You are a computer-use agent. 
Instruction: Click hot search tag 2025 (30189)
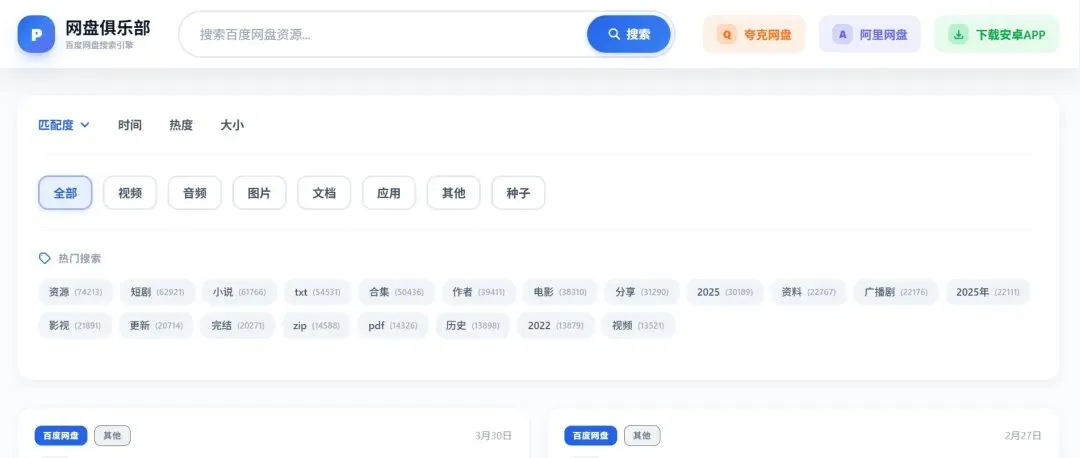[x=725, y=292]
